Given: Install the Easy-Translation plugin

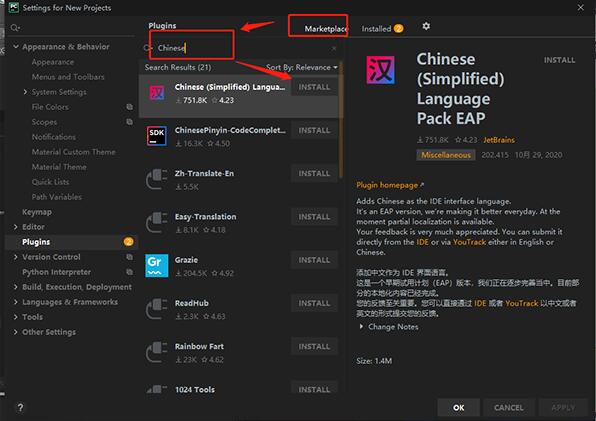Looking at the screenshot, I should 314,217.
